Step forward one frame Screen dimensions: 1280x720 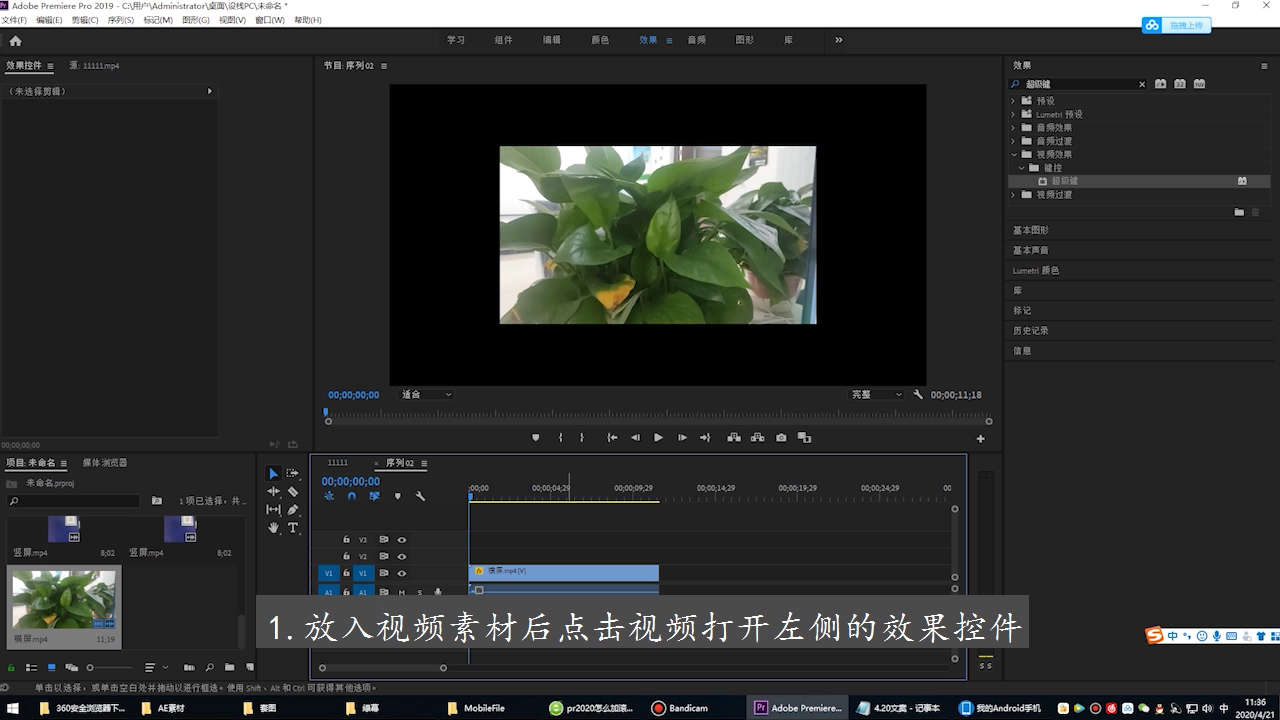tap(682, 438)
